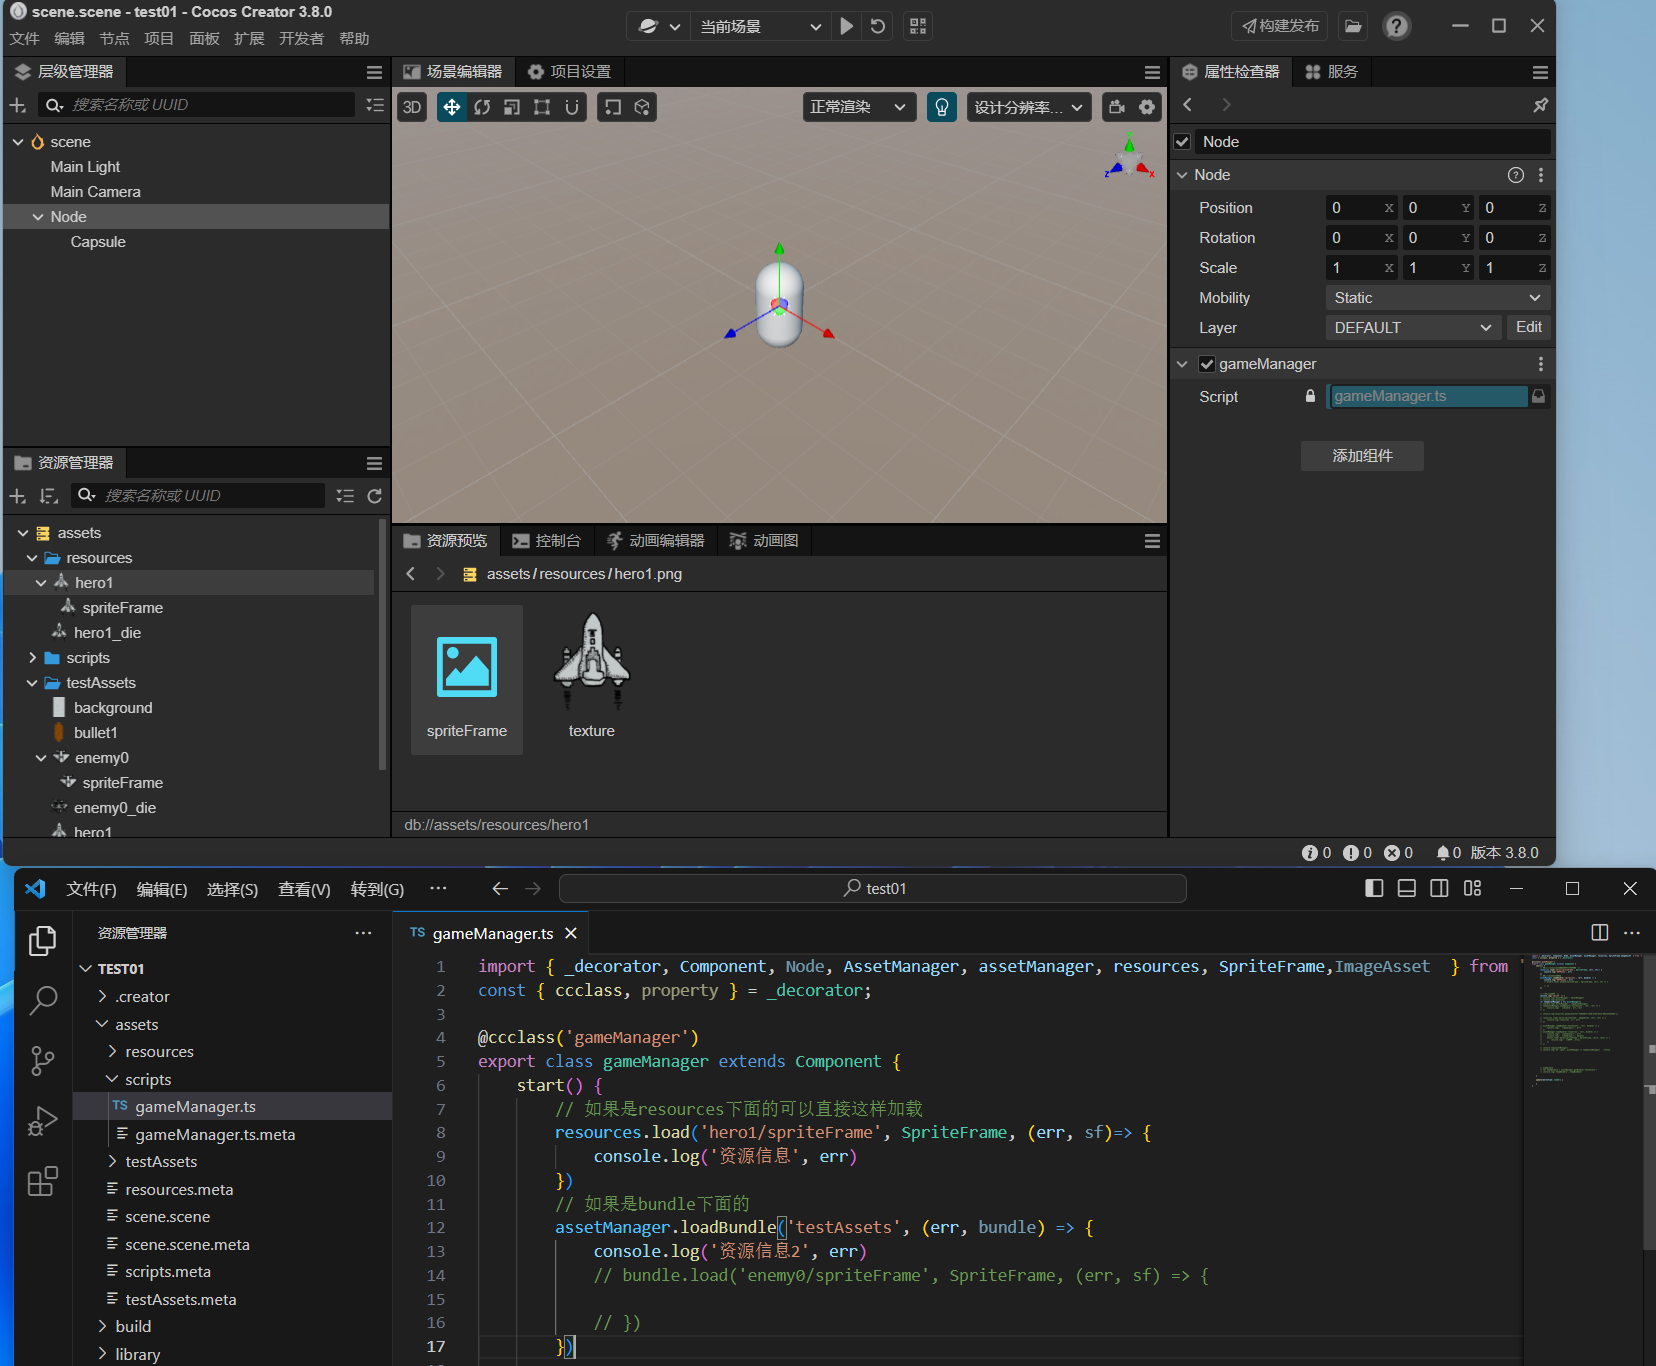Open Run and Debug in VS Code
The height and width of the screenshot is (1366, 1656).
click(x=42, y=1121)
